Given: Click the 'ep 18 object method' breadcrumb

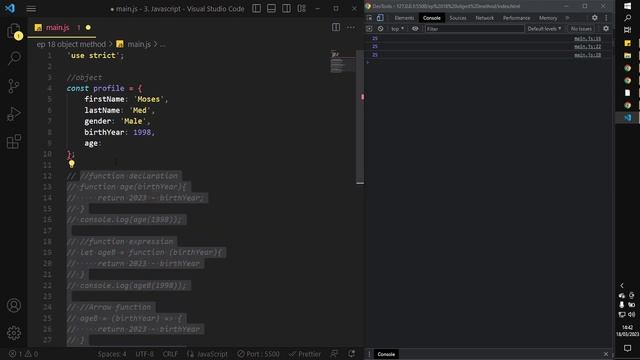Looking at the screenshot, I should click(71, 44).
